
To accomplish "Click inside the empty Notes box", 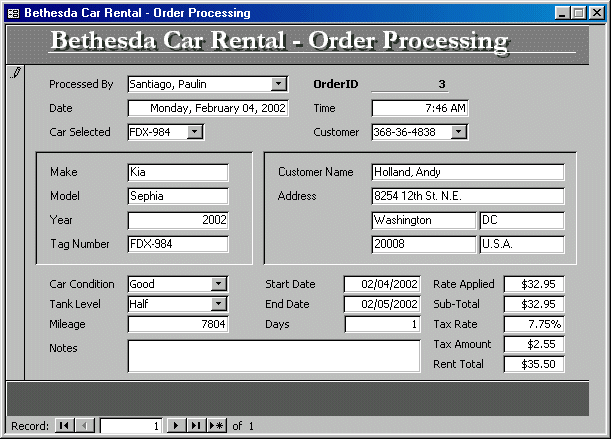I will pos(274,356).
